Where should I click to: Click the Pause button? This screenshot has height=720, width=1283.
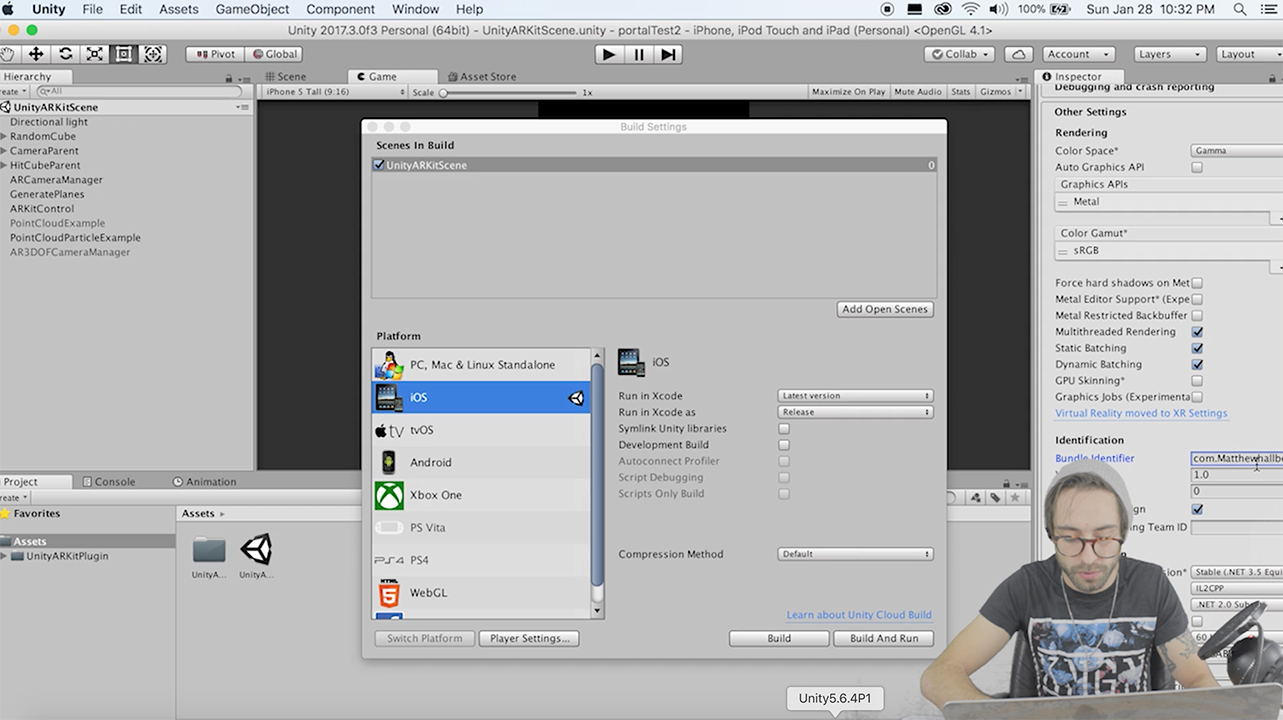click(639, 54)
